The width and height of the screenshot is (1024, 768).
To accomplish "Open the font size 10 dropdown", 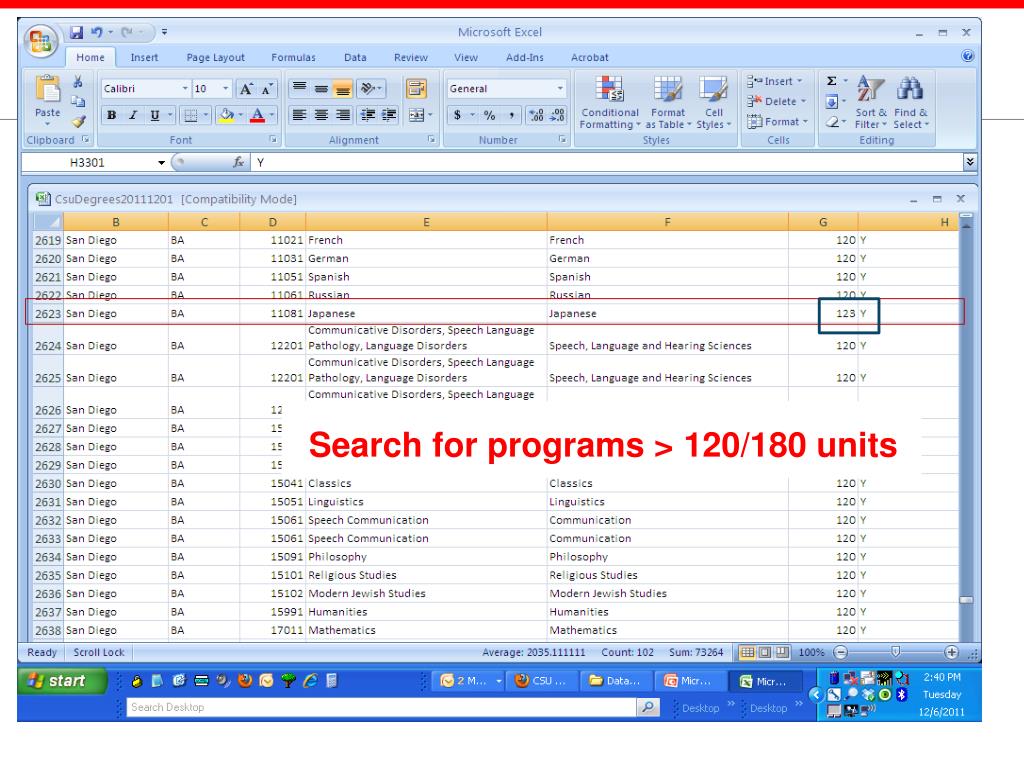I will pos(225,88).
